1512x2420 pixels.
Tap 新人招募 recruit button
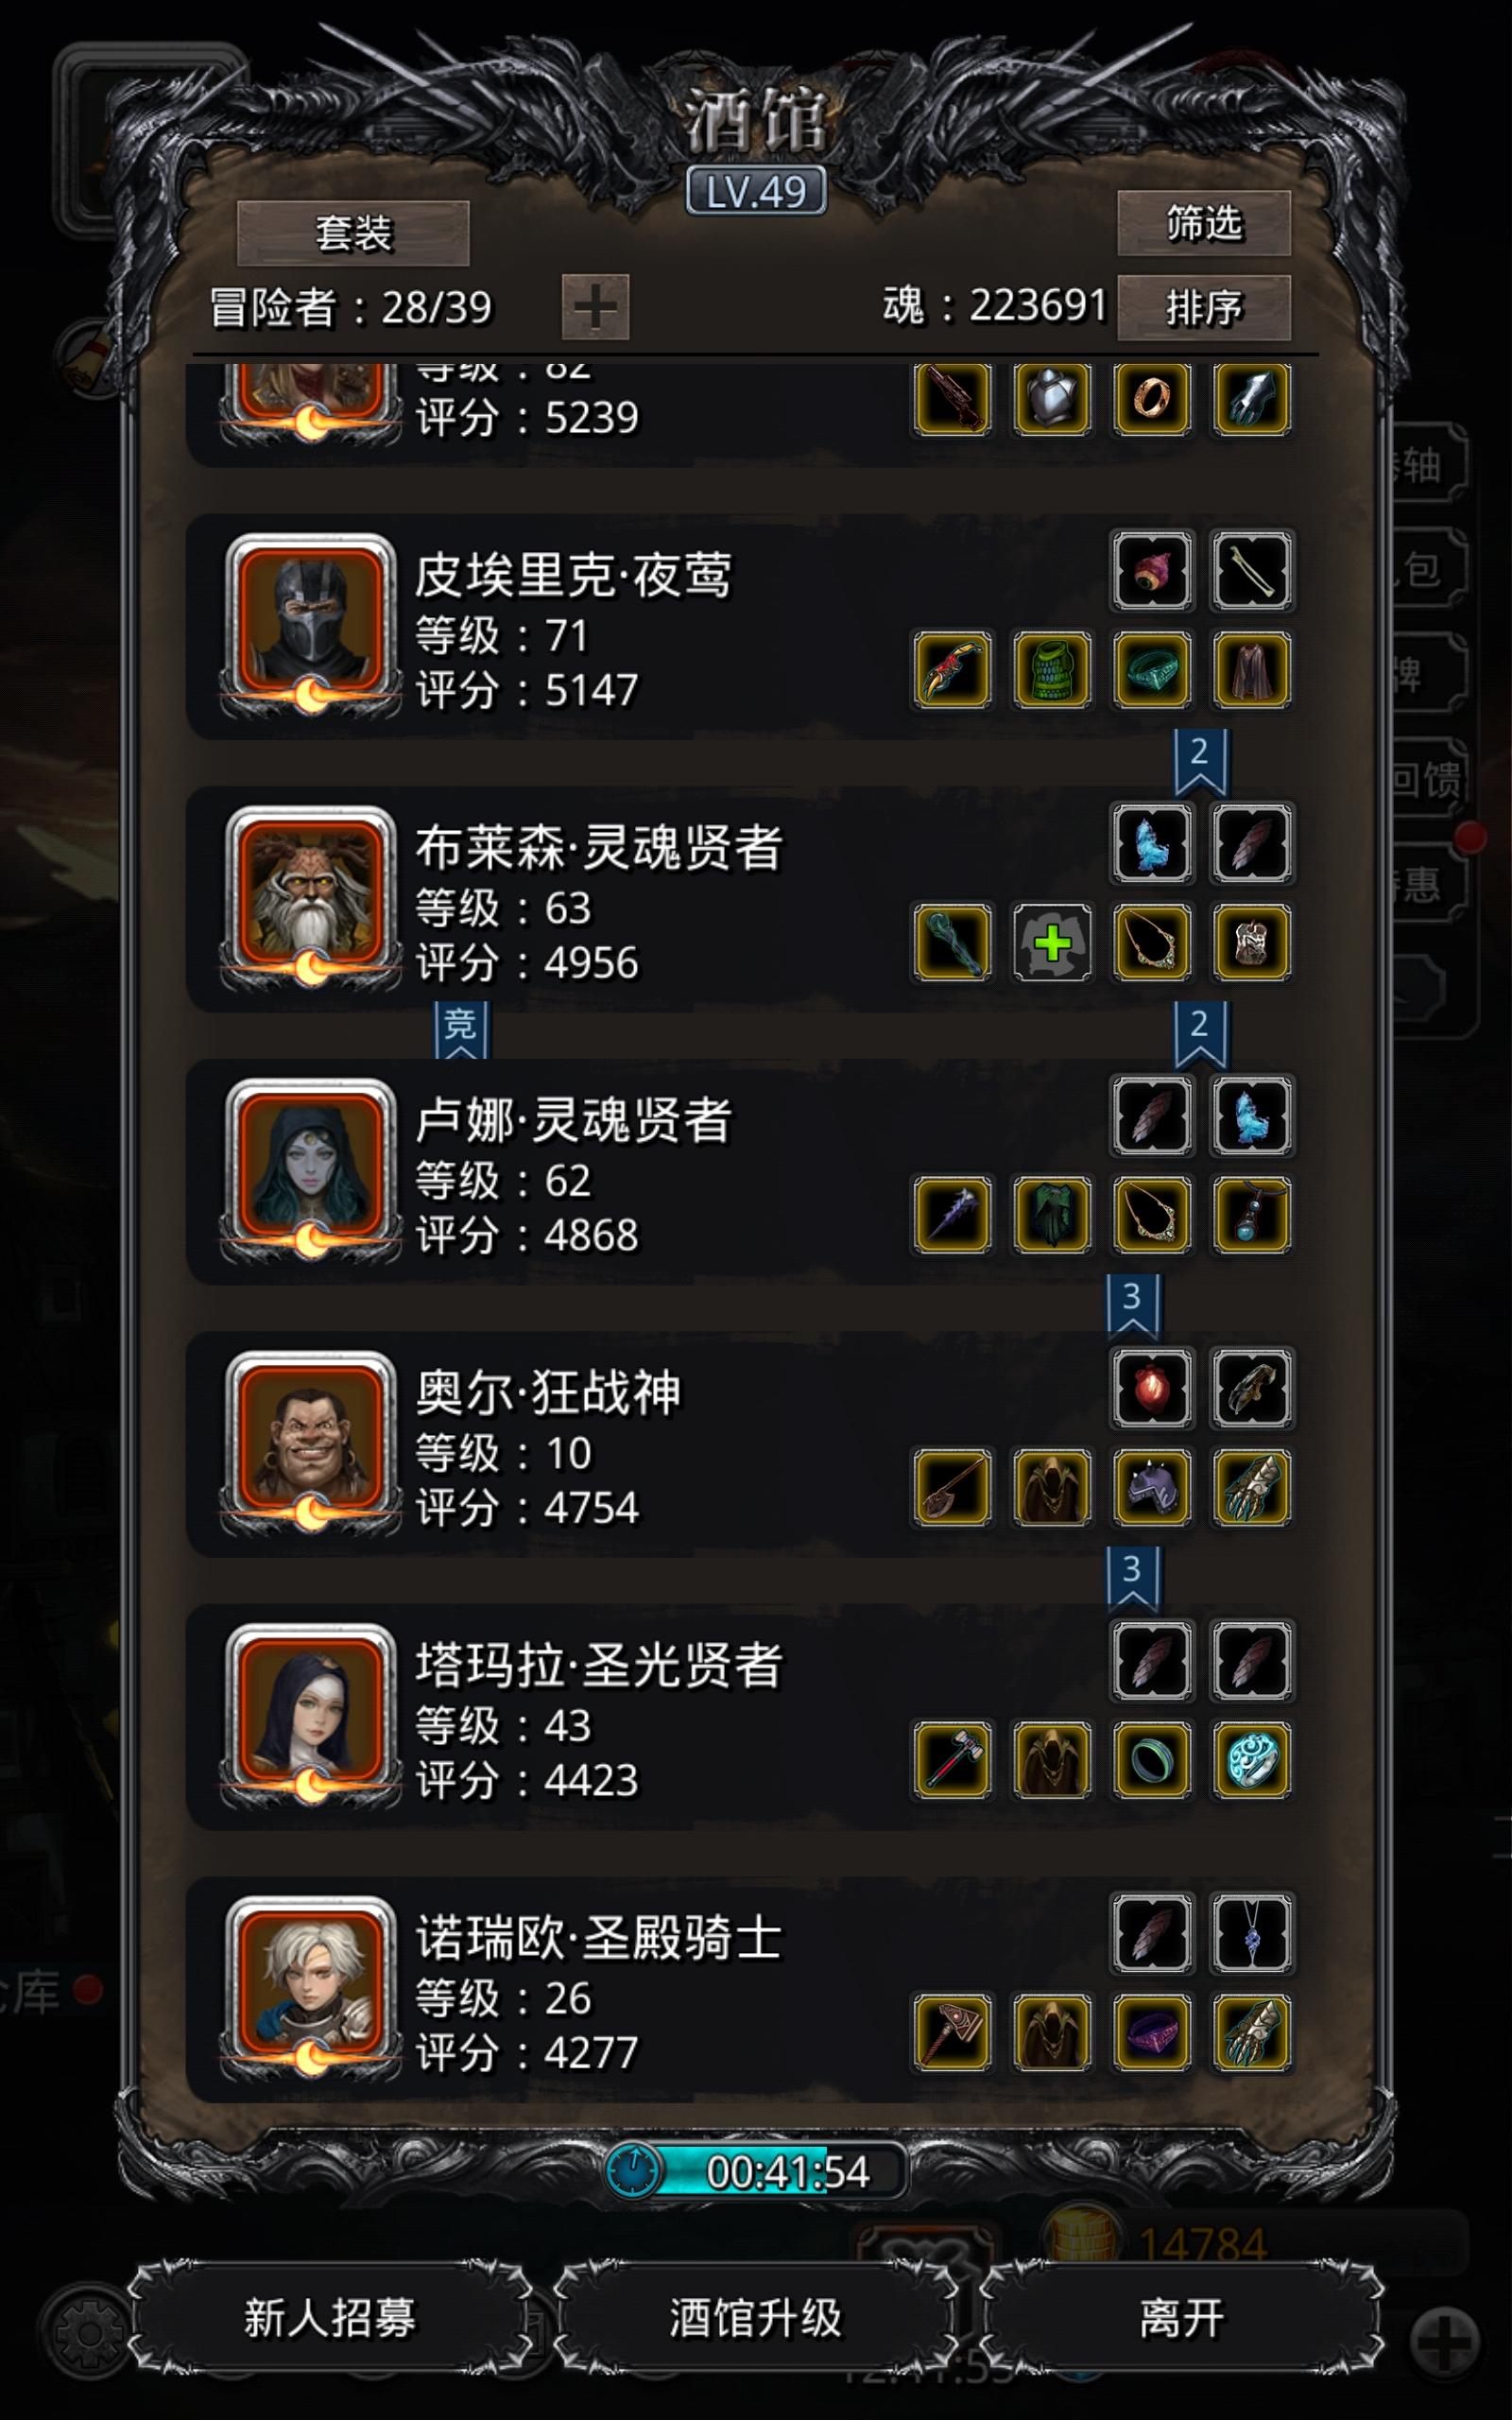tap(330, 2317)
